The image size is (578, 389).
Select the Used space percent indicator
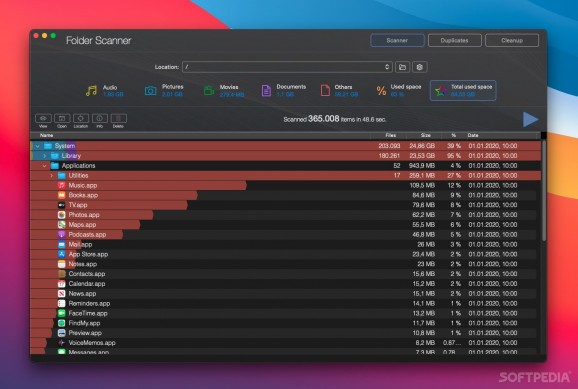pos(398,90)
